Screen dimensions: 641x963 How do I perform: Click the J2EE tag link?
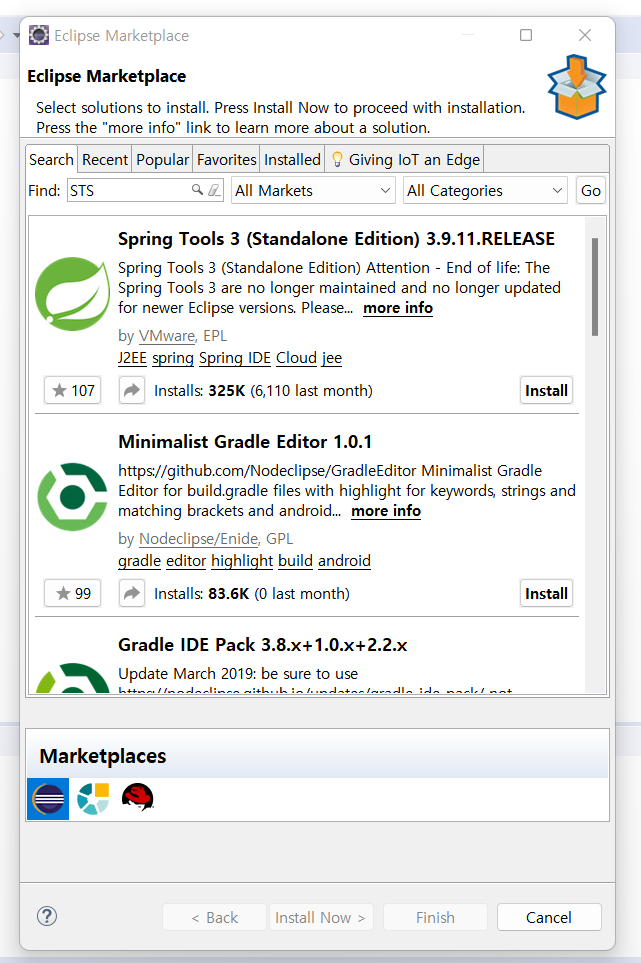132,358
